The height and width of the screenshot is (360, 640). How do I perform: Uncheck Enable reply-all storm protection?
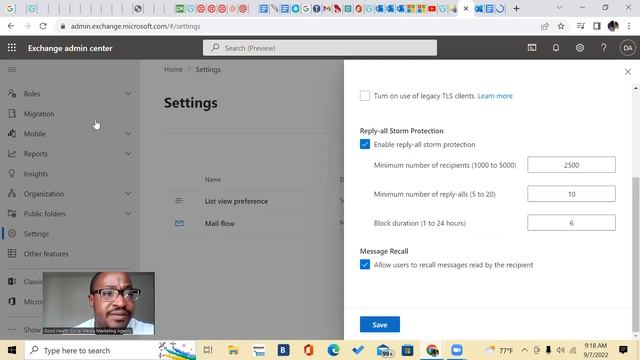365,144
